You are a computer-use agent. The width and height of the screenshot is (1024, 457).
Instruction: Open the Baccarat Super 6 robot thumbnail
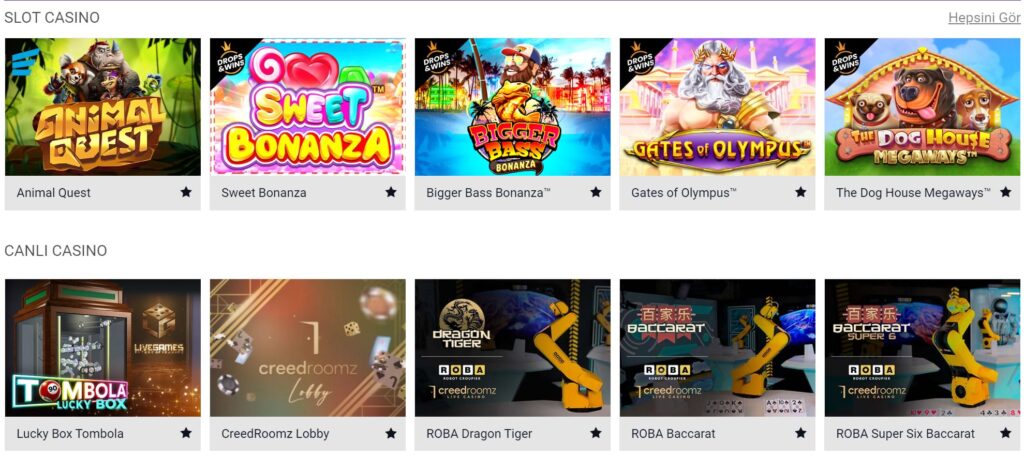pyautogui.click(x=922, y=348)
